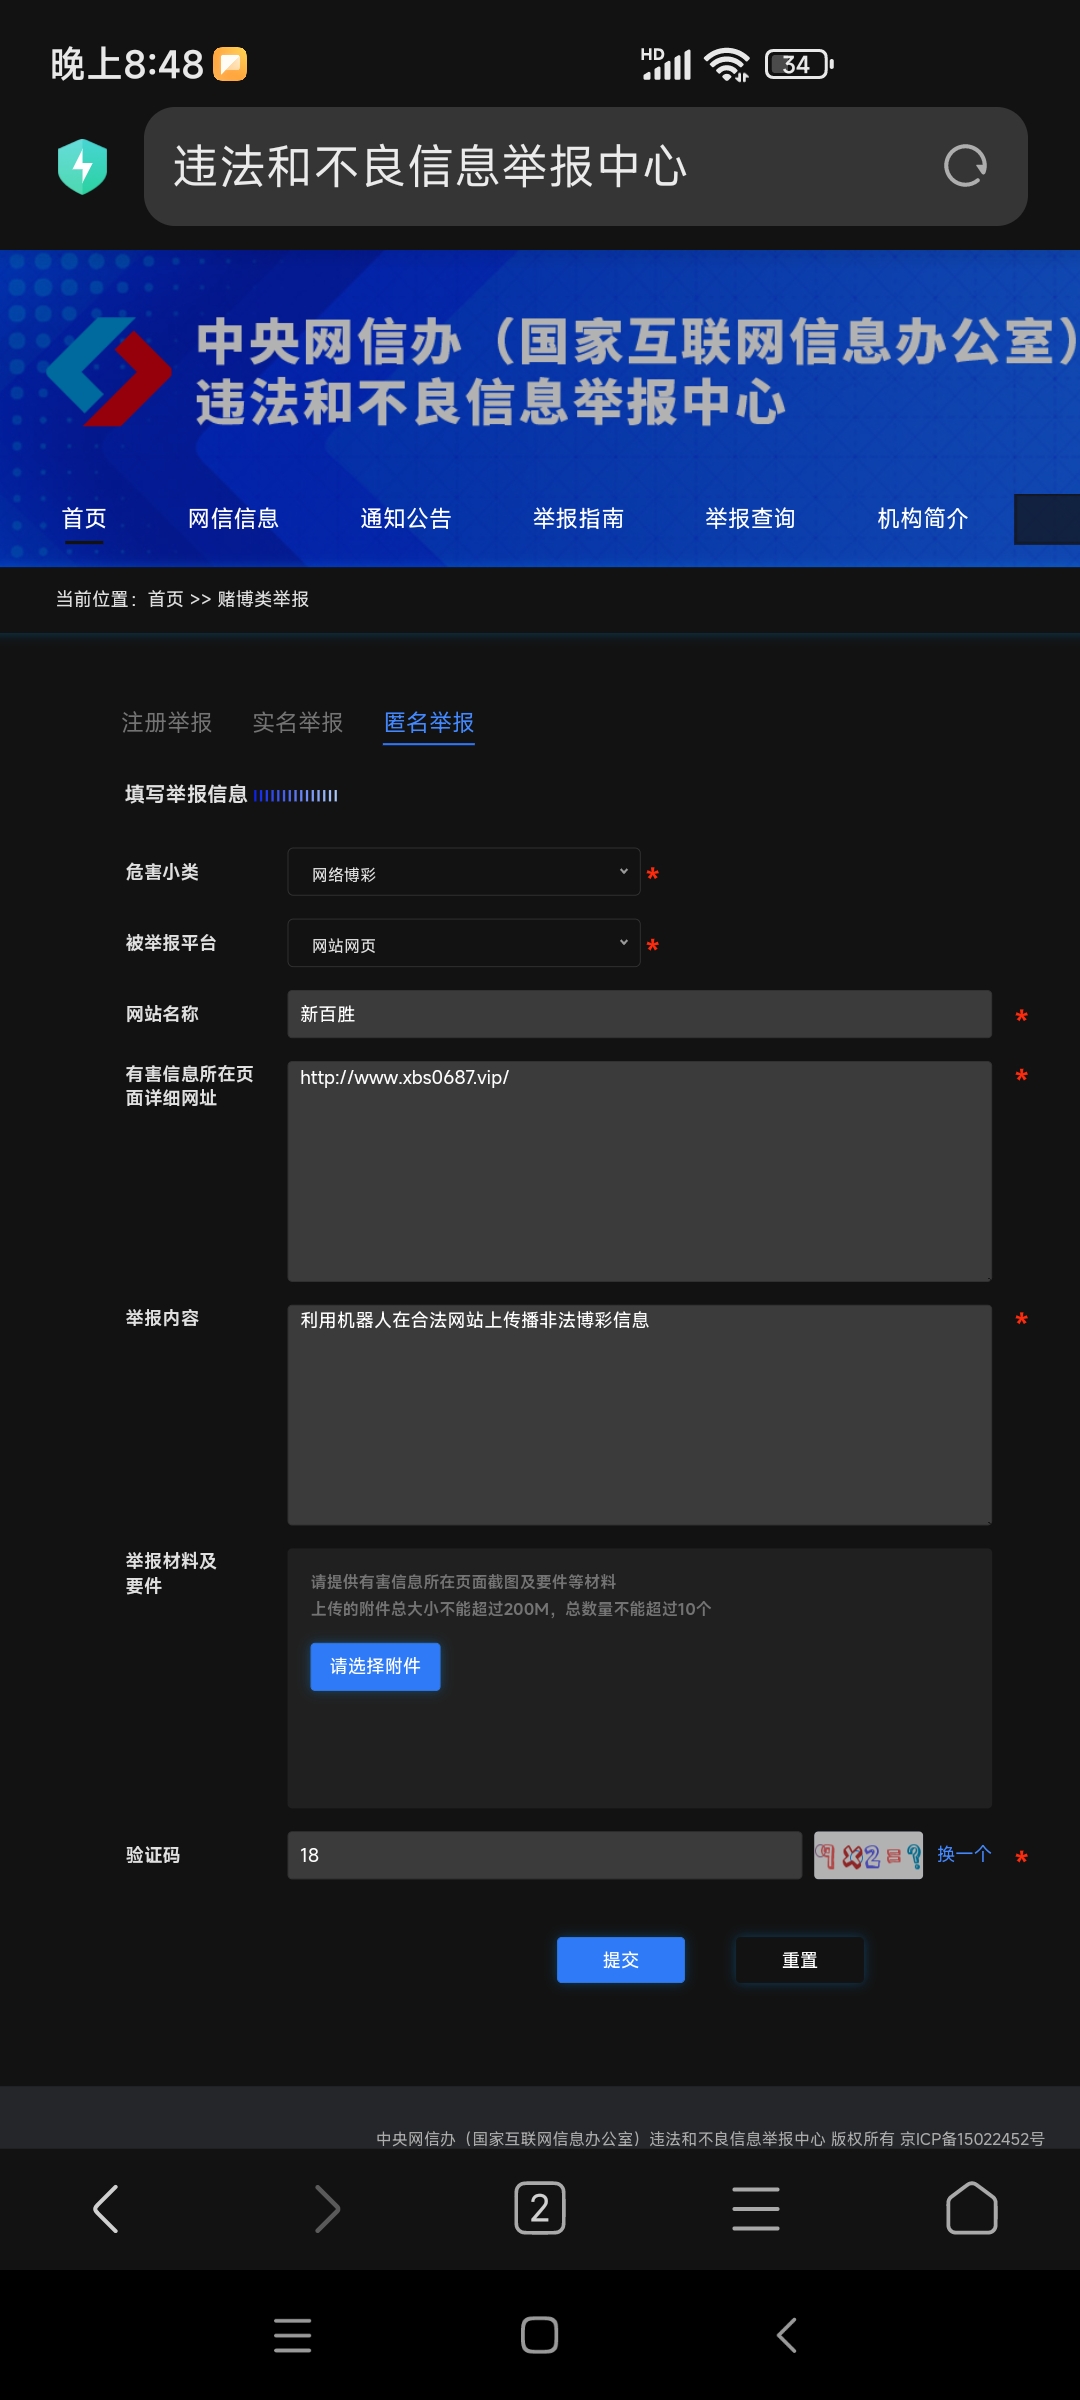Screen dimensions: 1080x2400
Task: Tap the green shield security icon
Action: pos(83,166)
